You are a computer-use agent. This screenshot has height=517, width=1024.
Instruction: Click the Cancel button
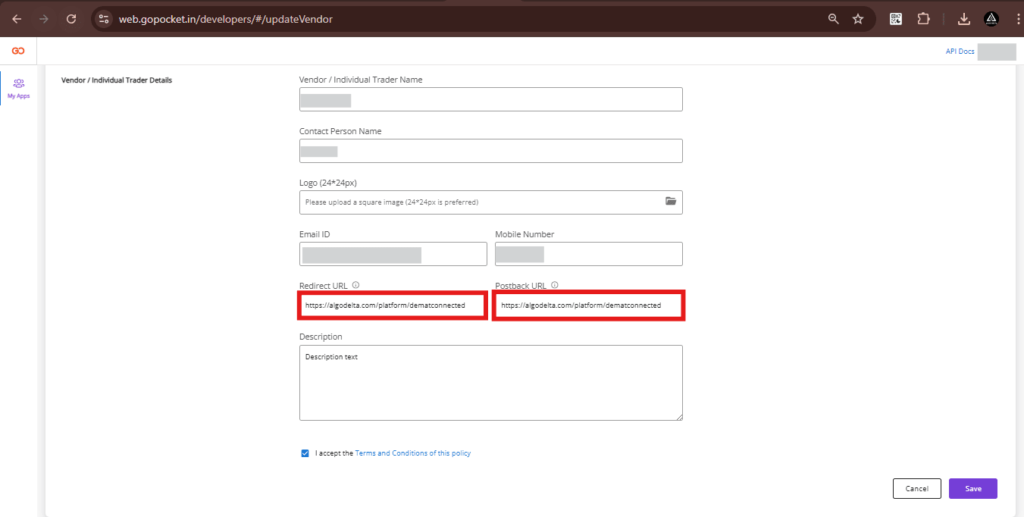(916, 488)
